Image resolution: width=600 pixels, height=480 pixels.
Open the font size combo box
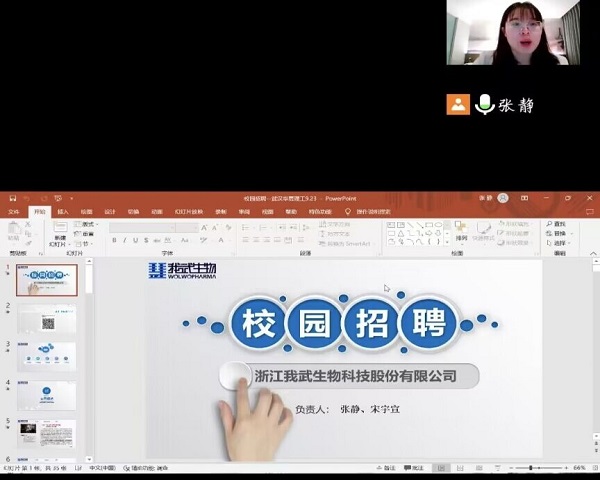187,228
